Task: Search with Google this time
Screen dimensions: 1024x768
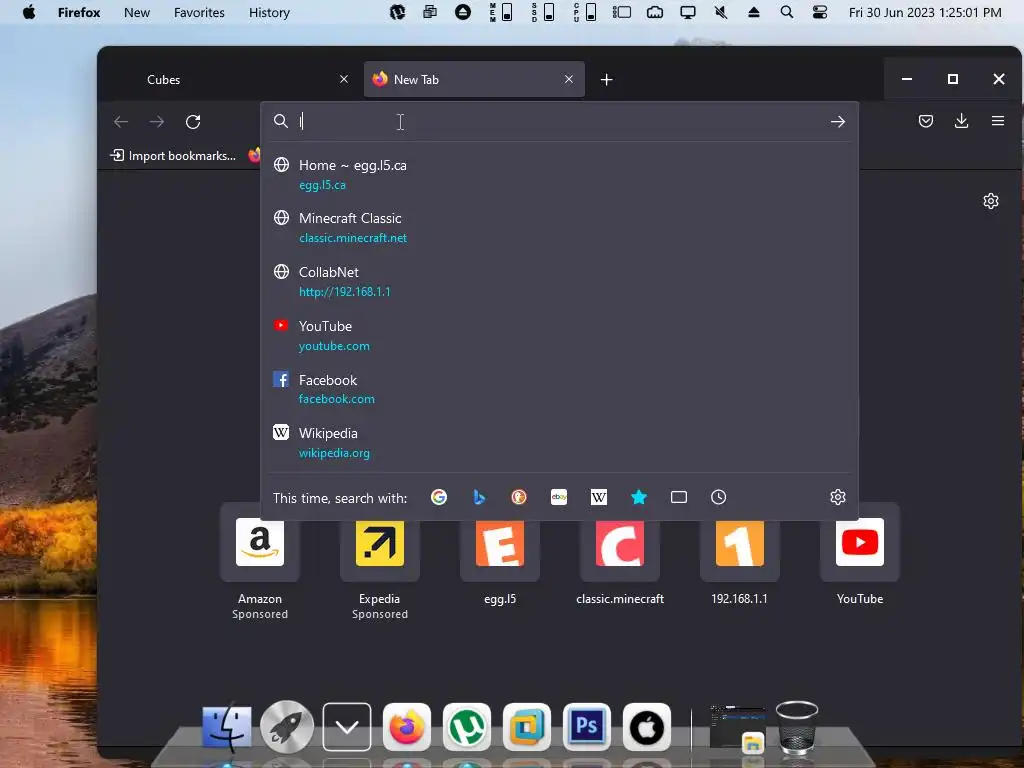Action: pos(439,498)
